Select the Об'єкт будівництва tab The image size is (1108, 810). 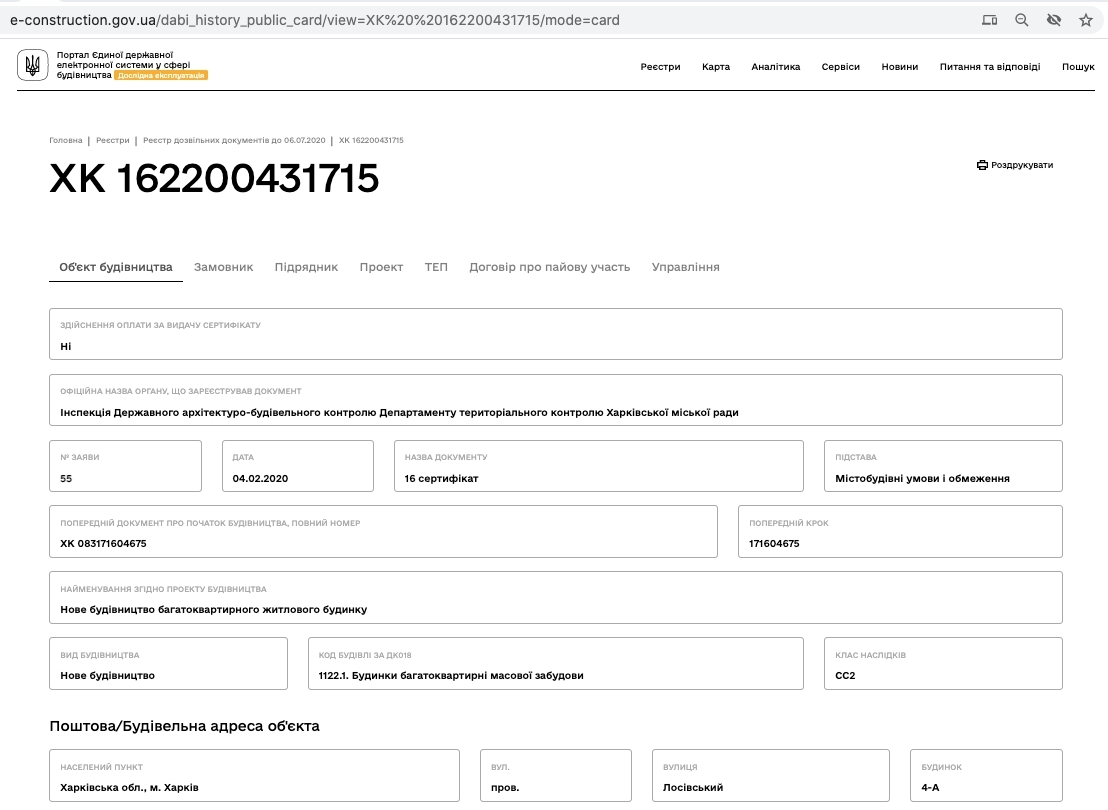point(116,267)
